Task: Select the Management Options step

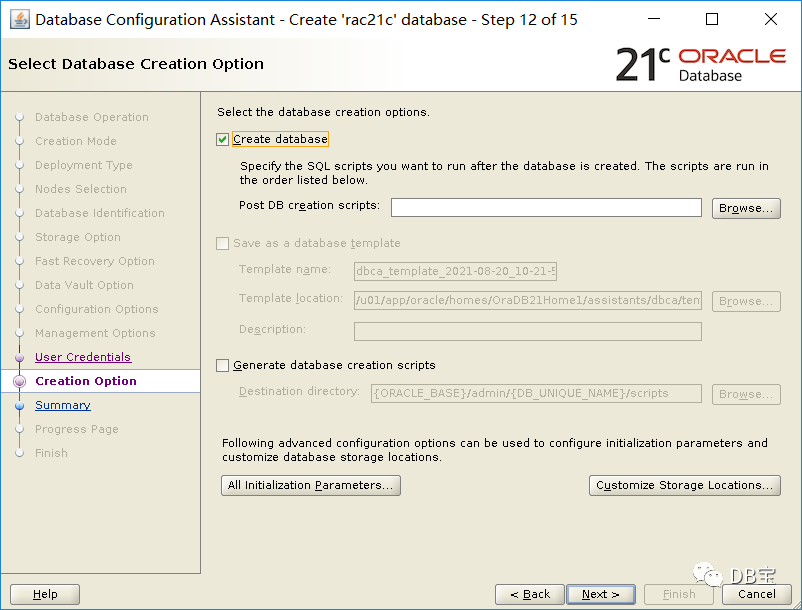Action: (95, 333)
